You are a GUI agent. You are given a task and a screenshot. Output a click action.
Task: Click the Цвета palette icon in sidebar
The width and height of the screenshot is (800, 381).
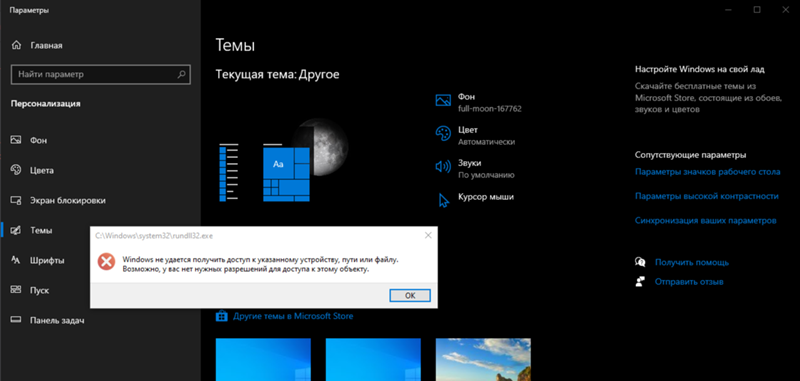click(x=16, y=170)
